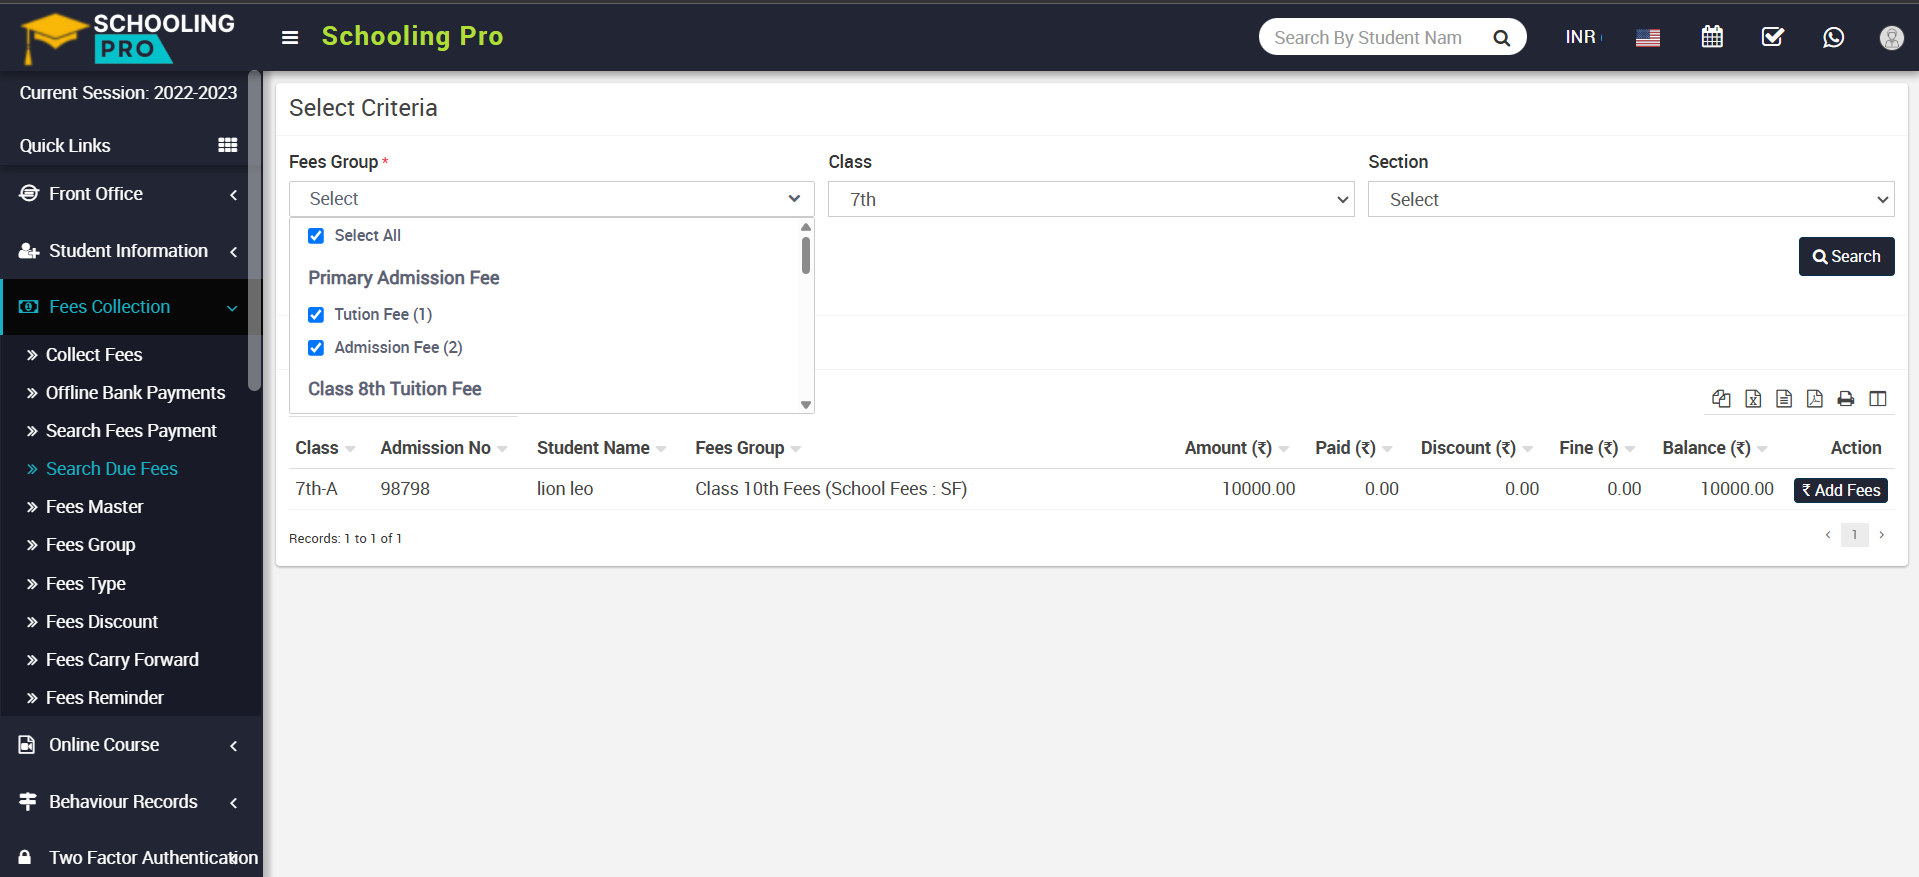Export the table to PDF icon
Viewport: 1919px width, 877px height.
(x=1815, y=399)
